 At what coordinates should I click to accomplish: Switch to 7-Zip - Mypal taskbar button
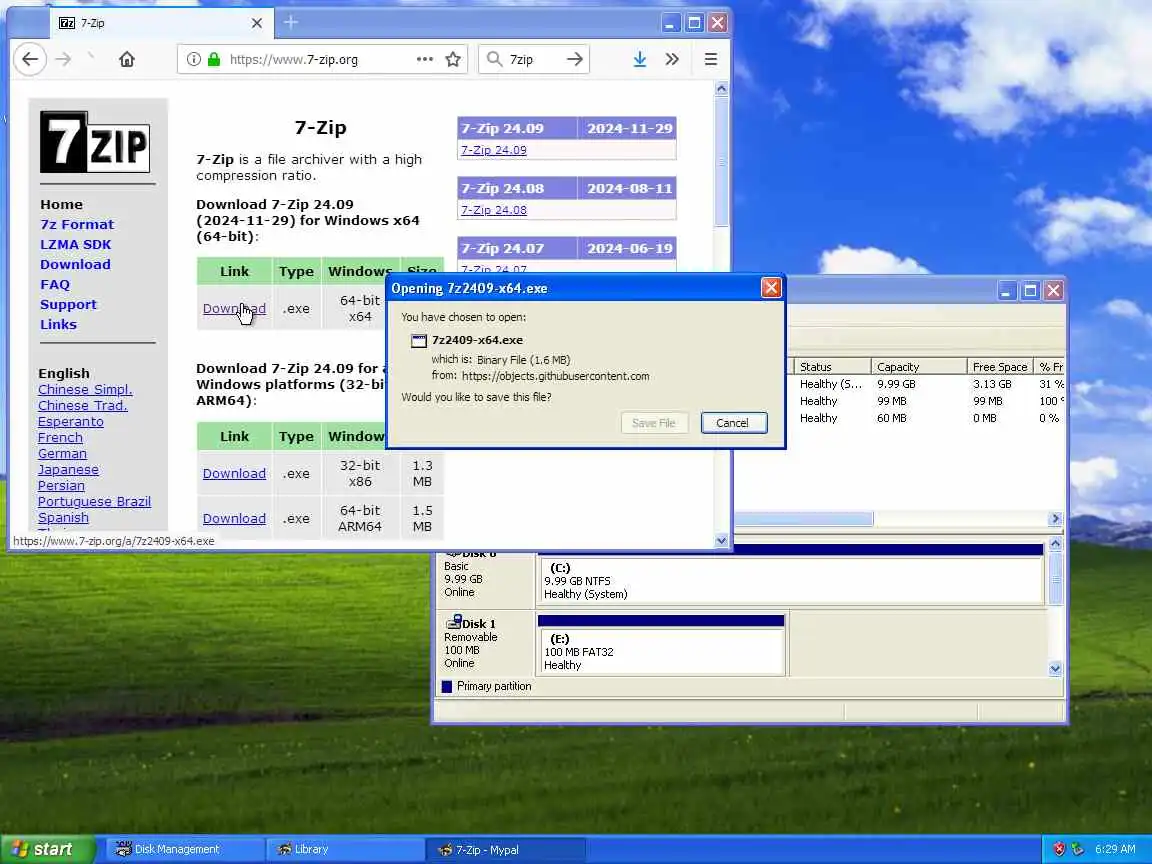click(507, 849)
